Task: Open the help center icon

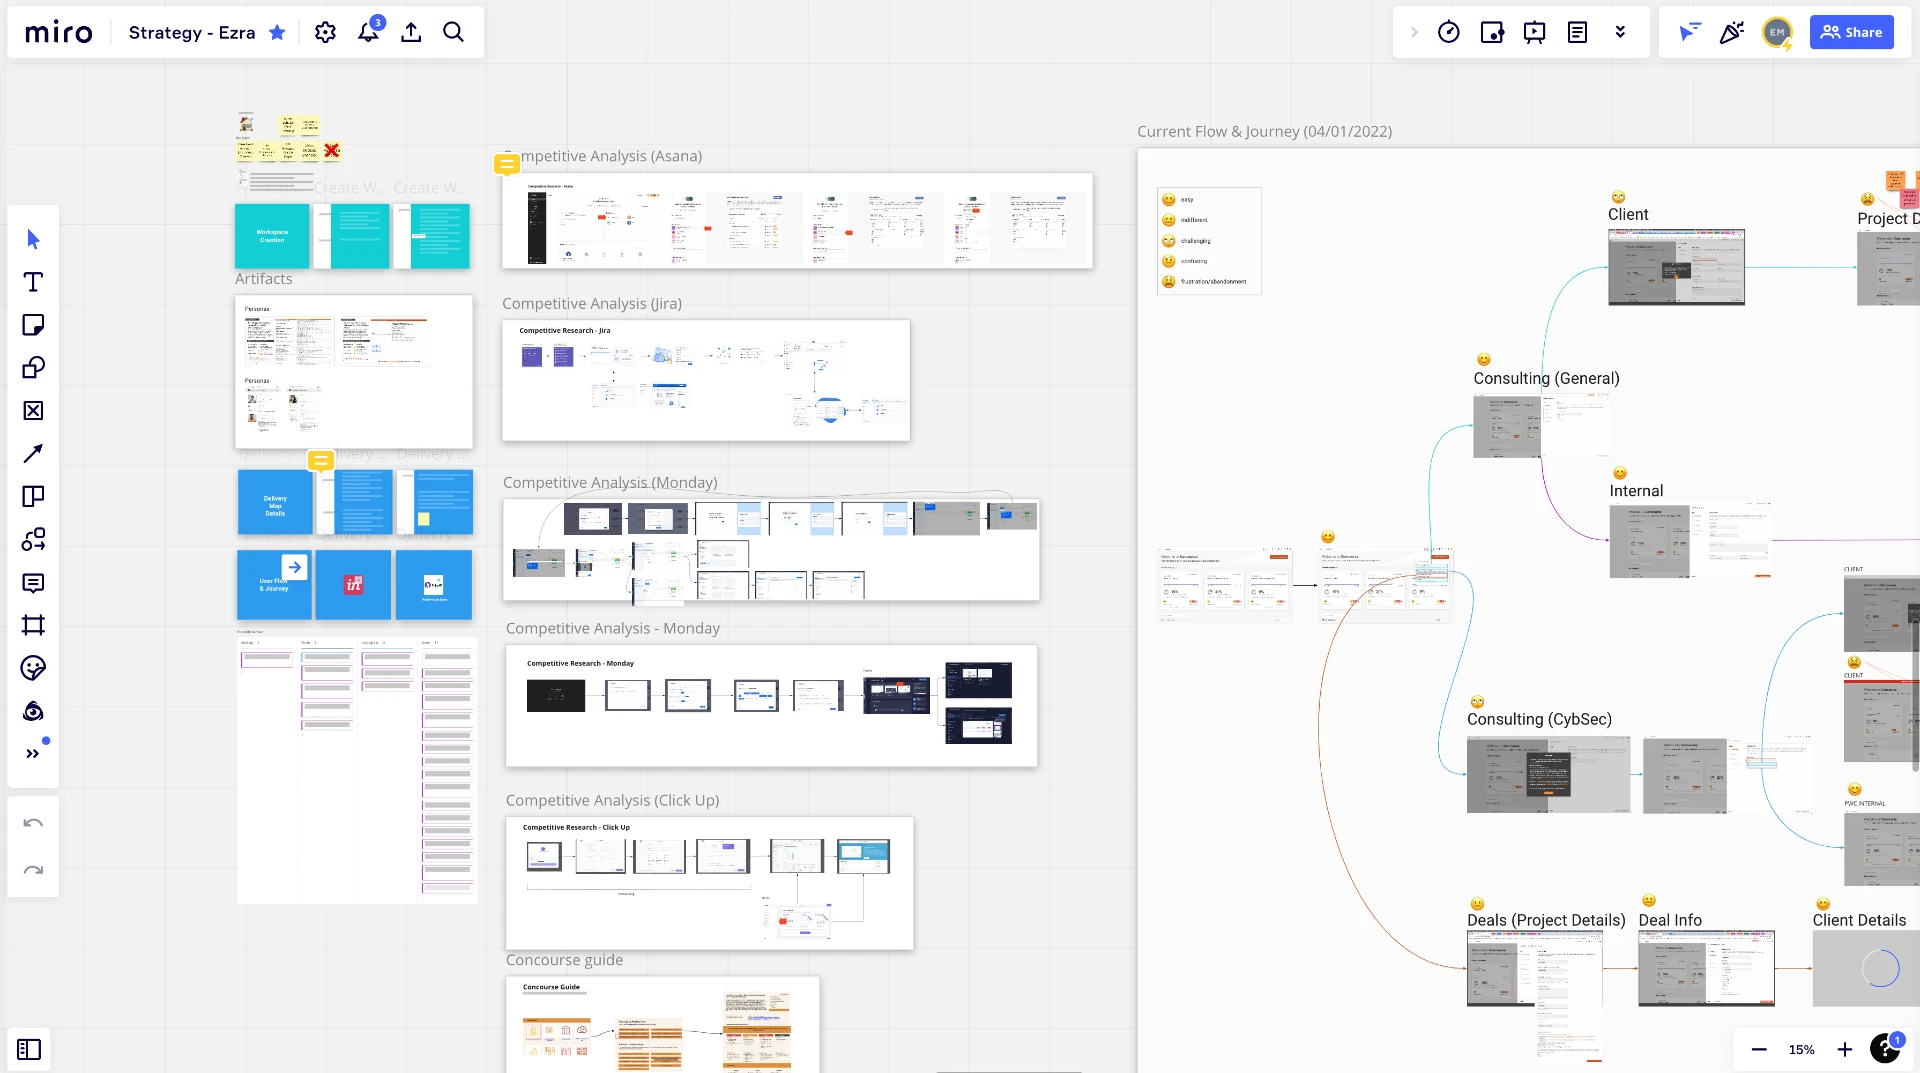Action: coord(1886,1048)
